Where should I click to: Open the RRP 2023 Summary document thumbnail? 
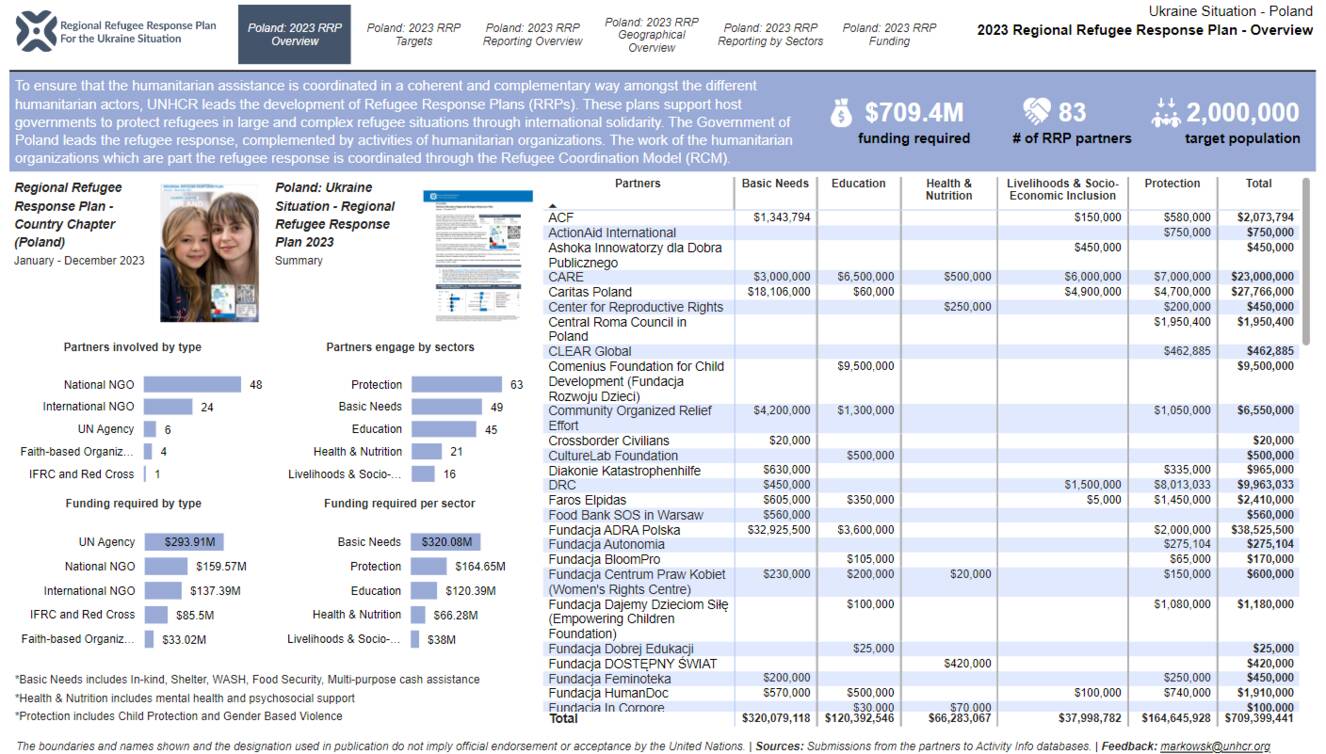478,255
